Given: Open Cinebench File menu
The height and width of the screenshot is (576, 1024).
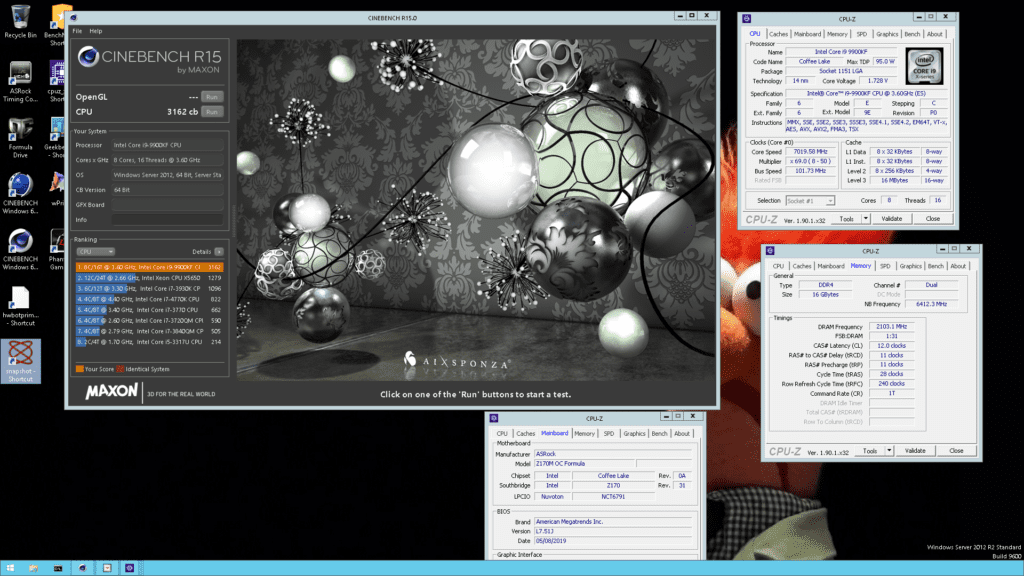Looking at the screenshot, I should pos(77,31).
